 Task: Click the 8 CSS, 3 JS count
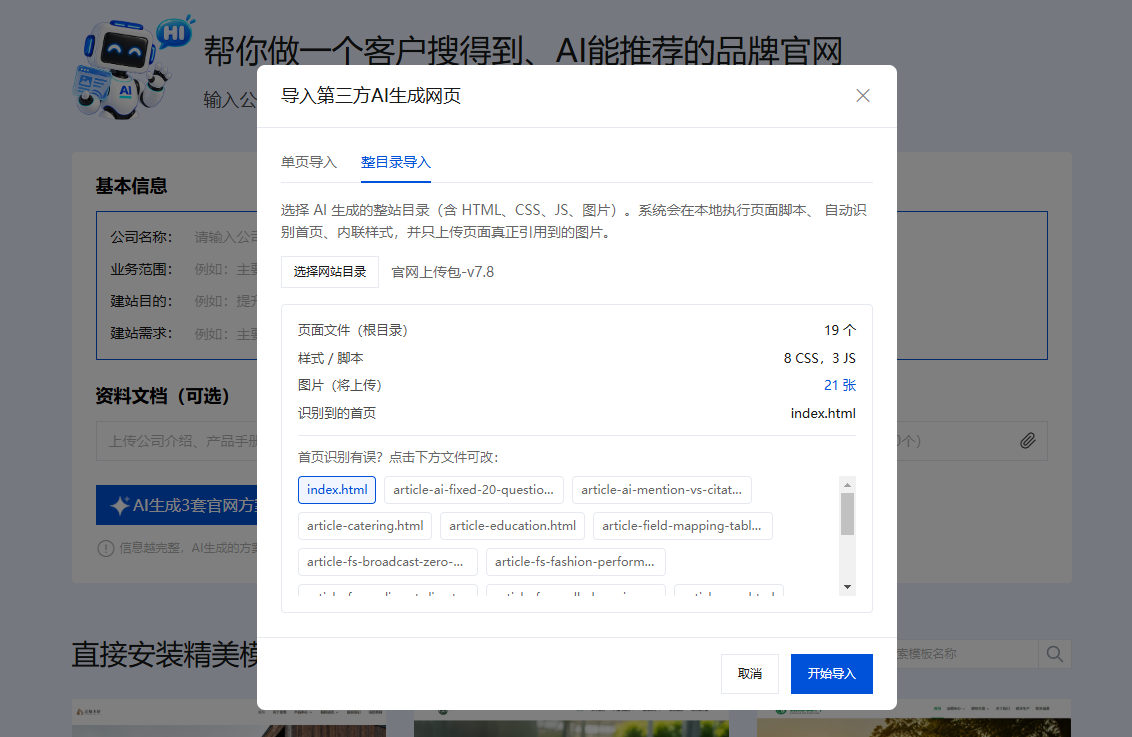(819, 358)
